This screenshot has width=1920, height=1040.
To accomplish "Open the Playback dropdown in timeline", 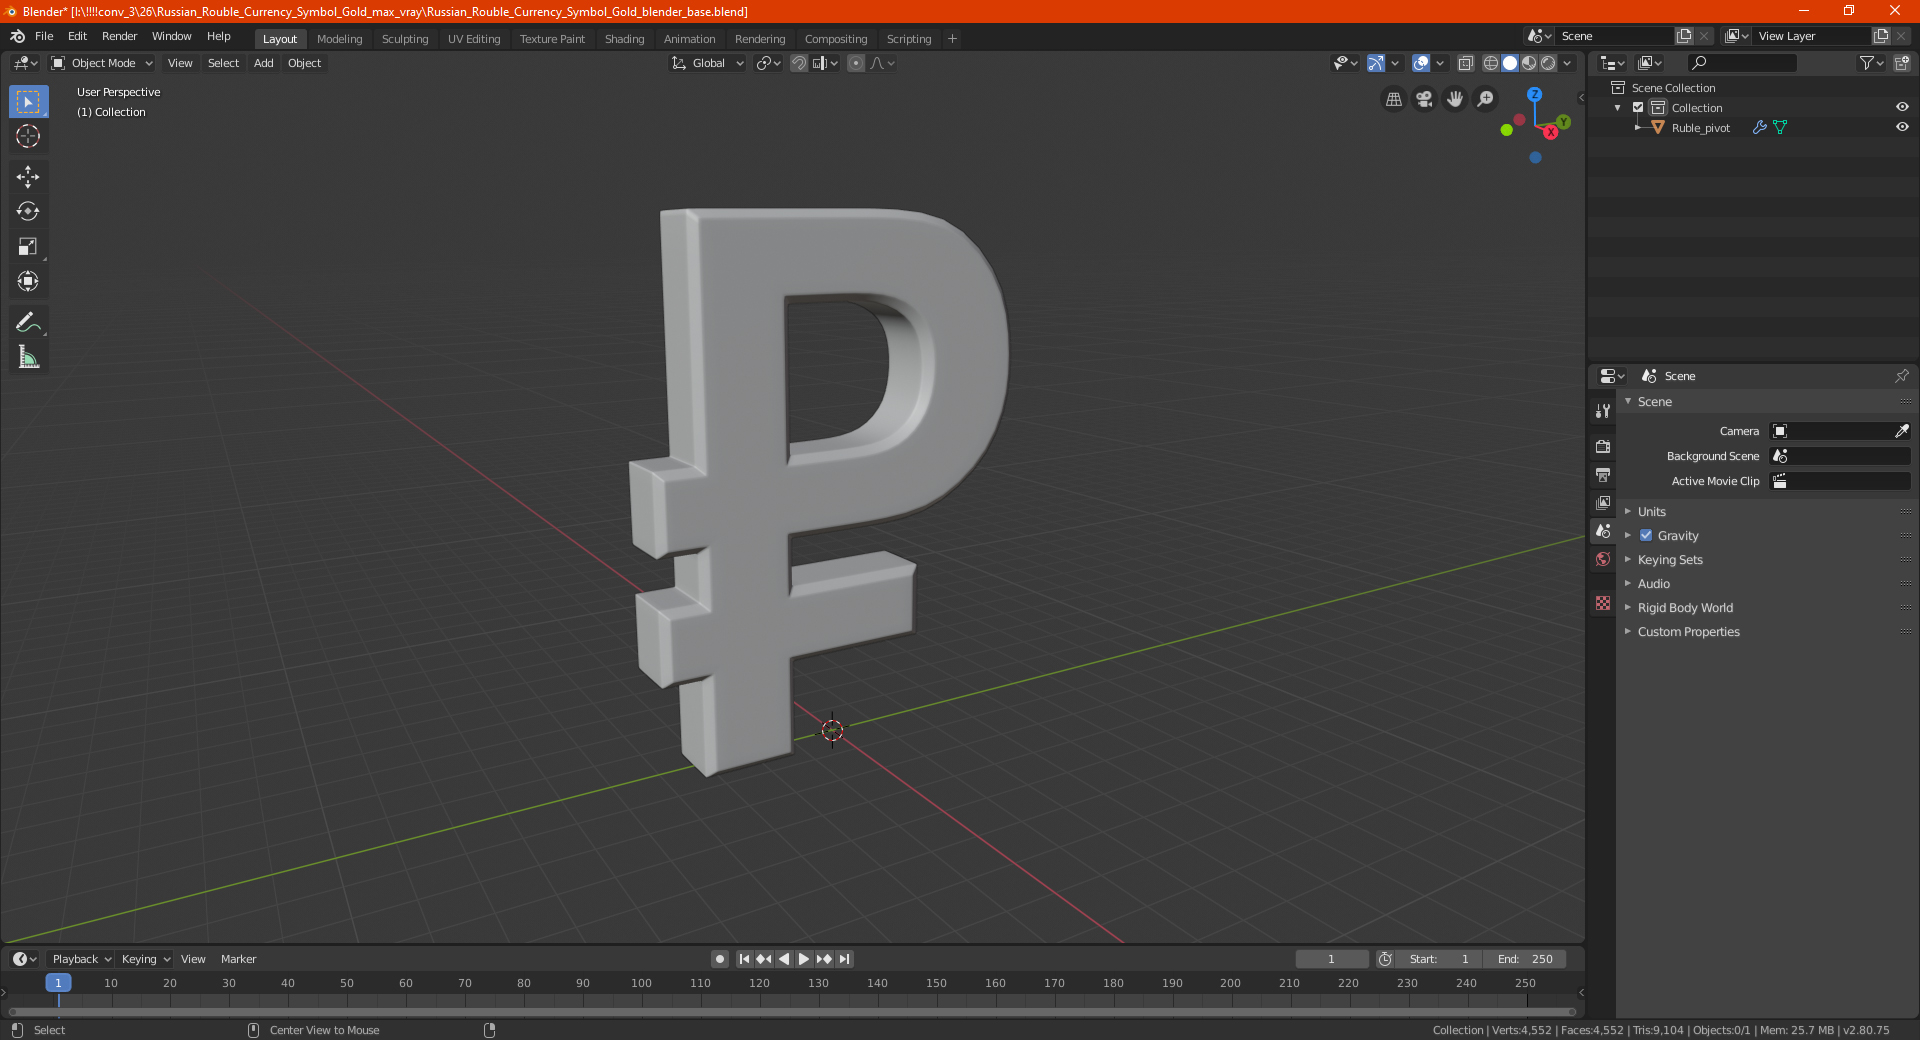I will 82,959.
